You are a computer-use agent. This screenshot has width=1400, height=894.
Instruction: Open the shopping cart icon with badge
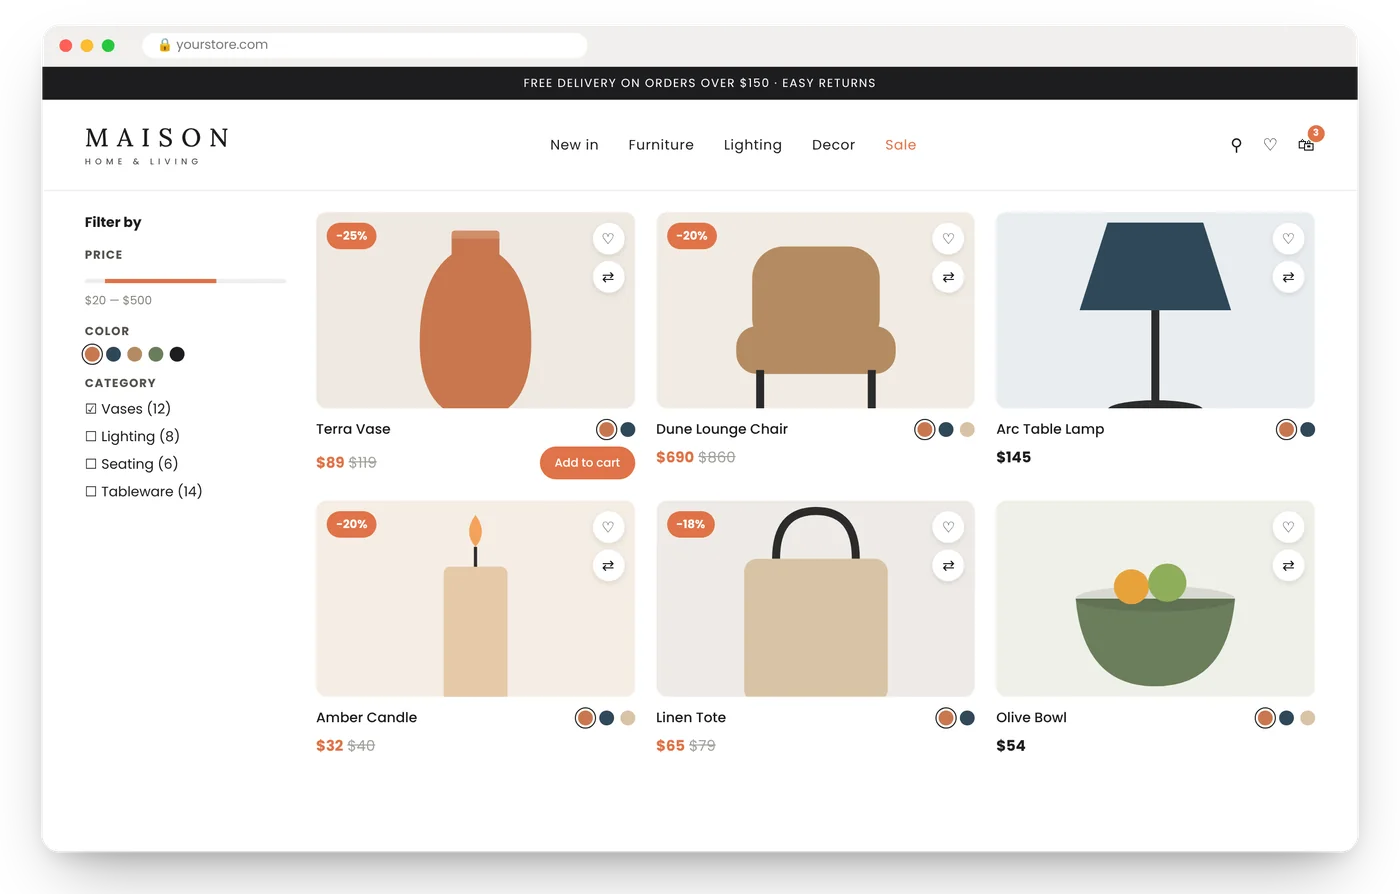pos(1306,145)
